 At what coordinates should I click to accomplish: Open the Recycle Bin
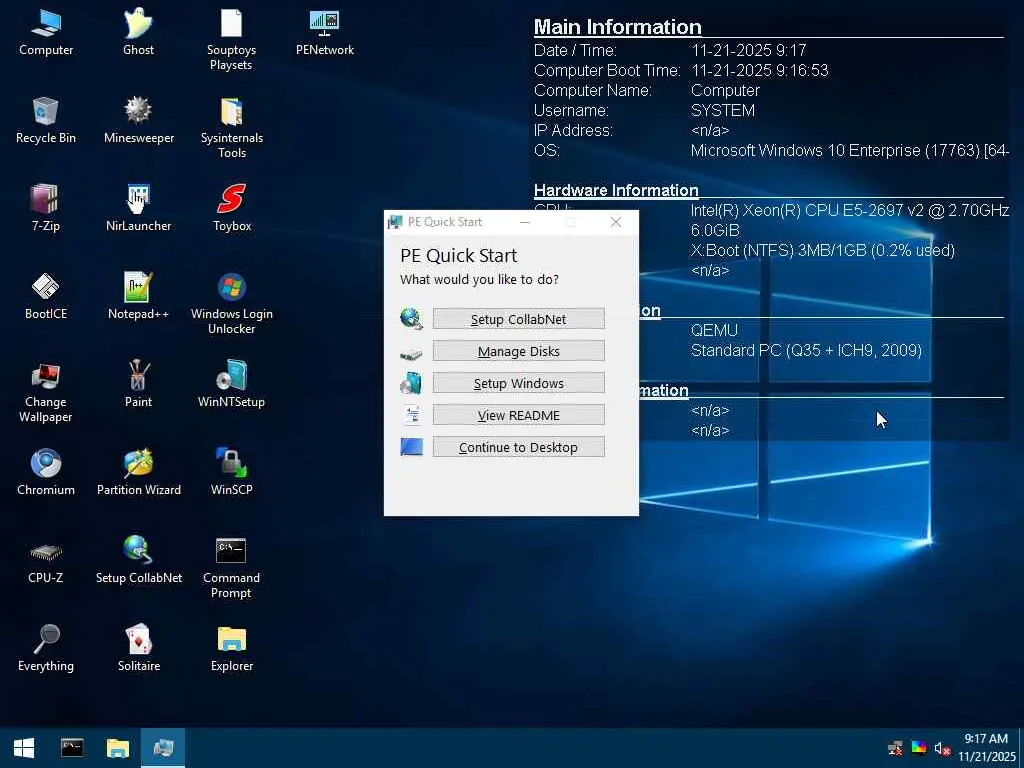pyautogui.click(x=46, y=121)
